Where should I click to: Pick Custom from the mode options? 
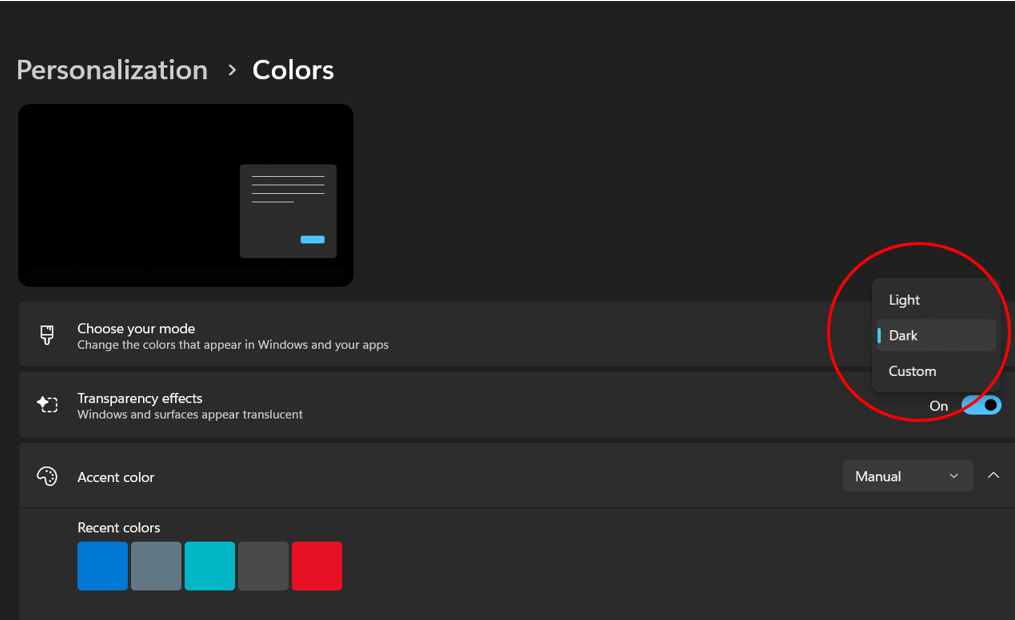pyautogui.click(x=912, y=371)
